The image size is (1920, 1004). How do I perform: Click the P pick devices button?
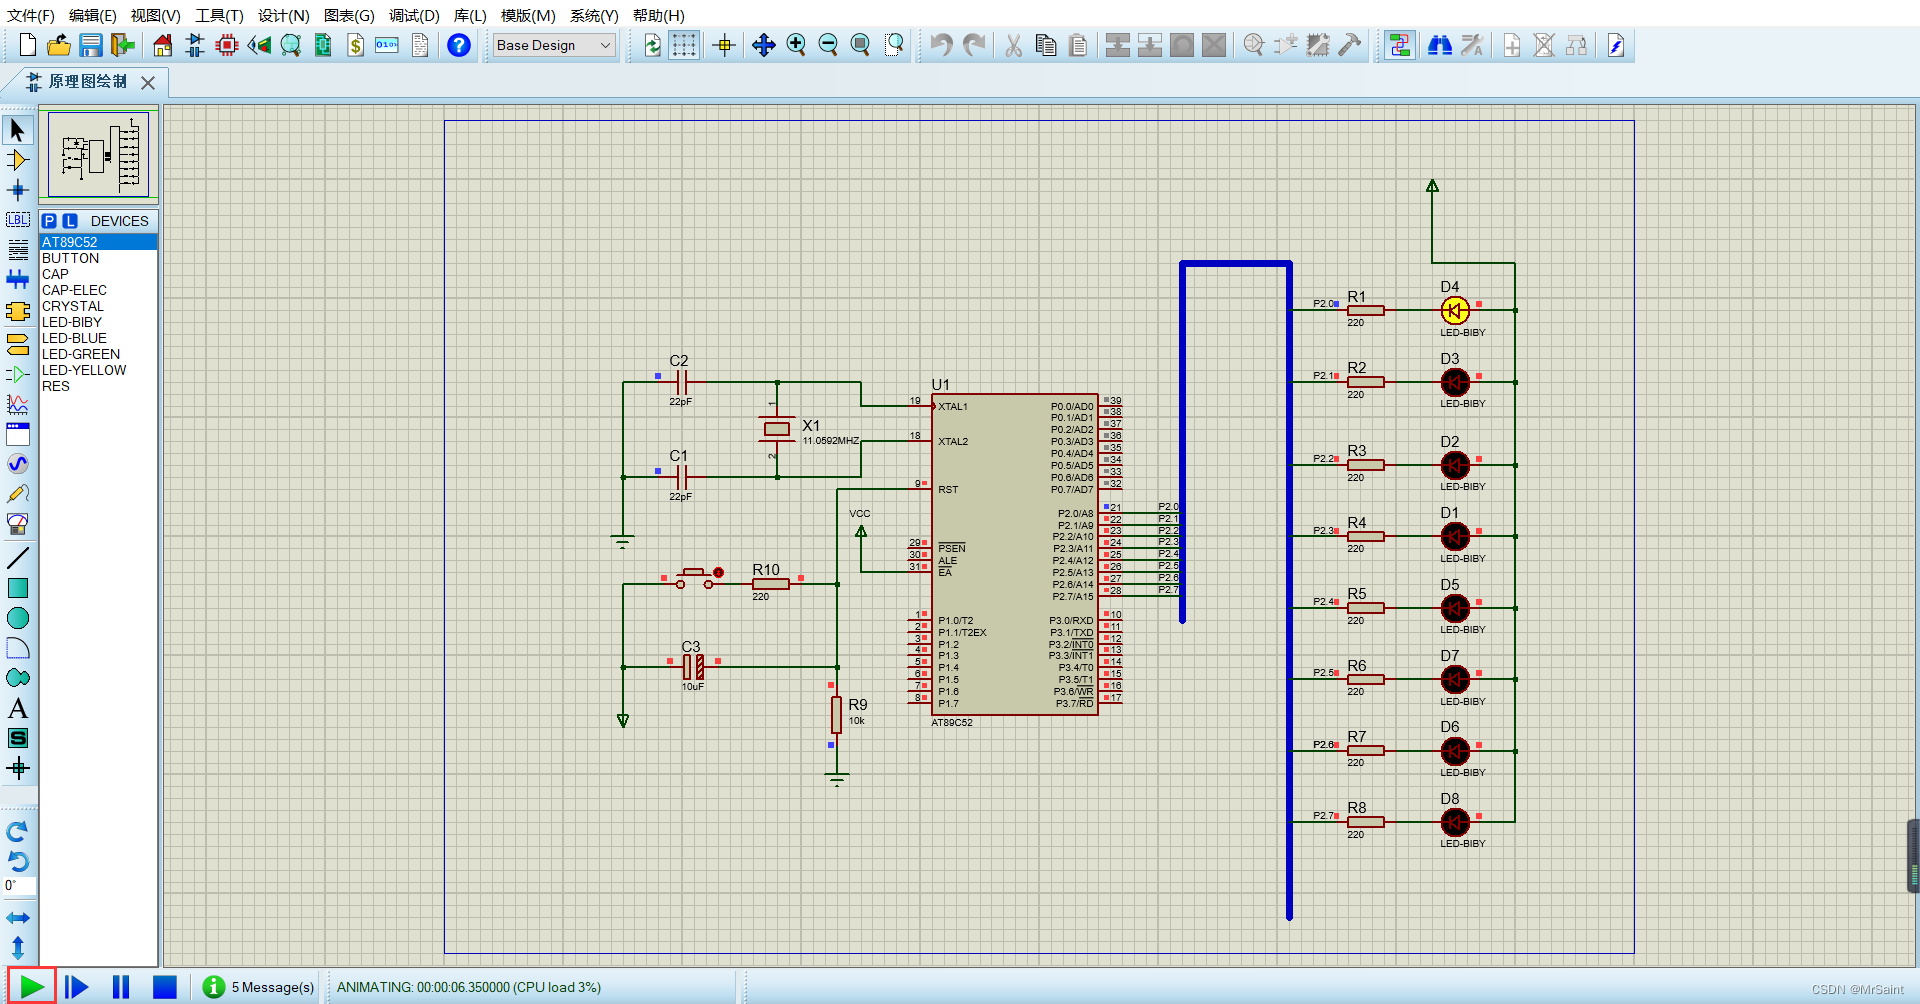49,221
